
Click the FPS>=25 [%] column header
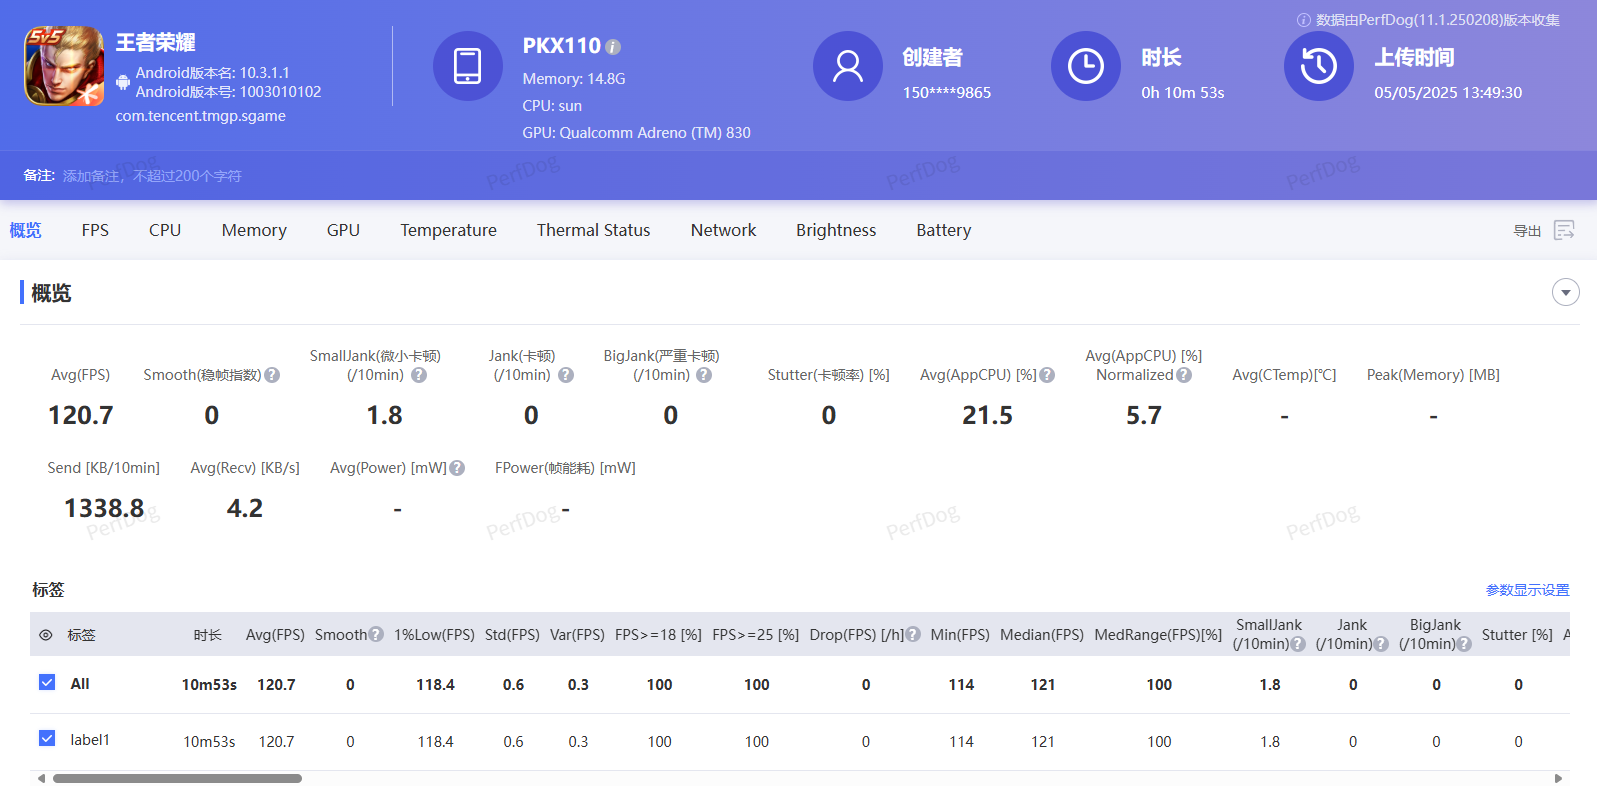755,634
